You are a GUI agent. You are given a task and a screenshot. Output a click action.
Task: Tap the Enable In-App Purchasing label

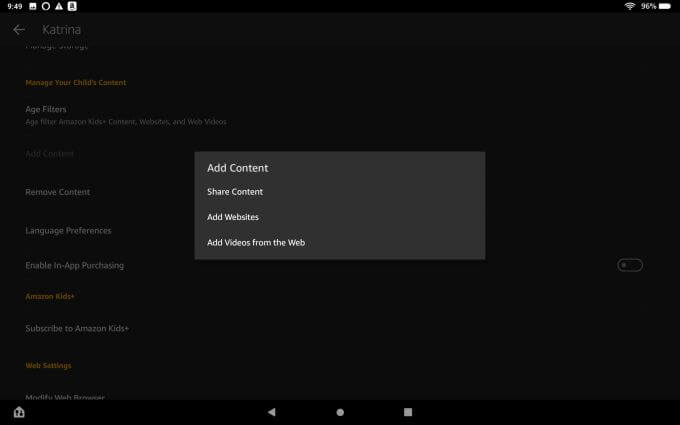74,265
